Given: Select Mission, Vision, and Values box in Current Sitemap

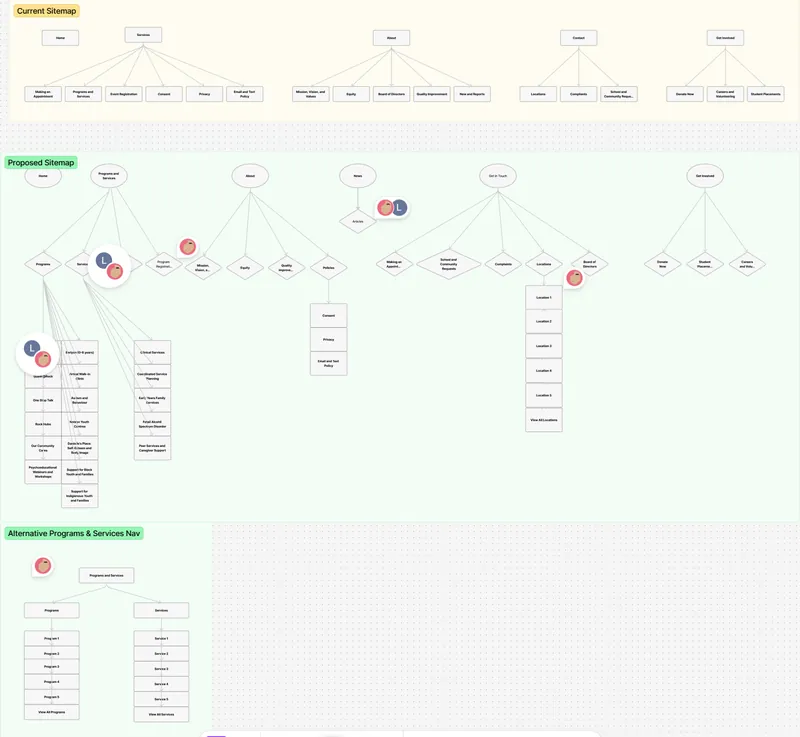Looking at the screenshot, I should coord(311,94).
